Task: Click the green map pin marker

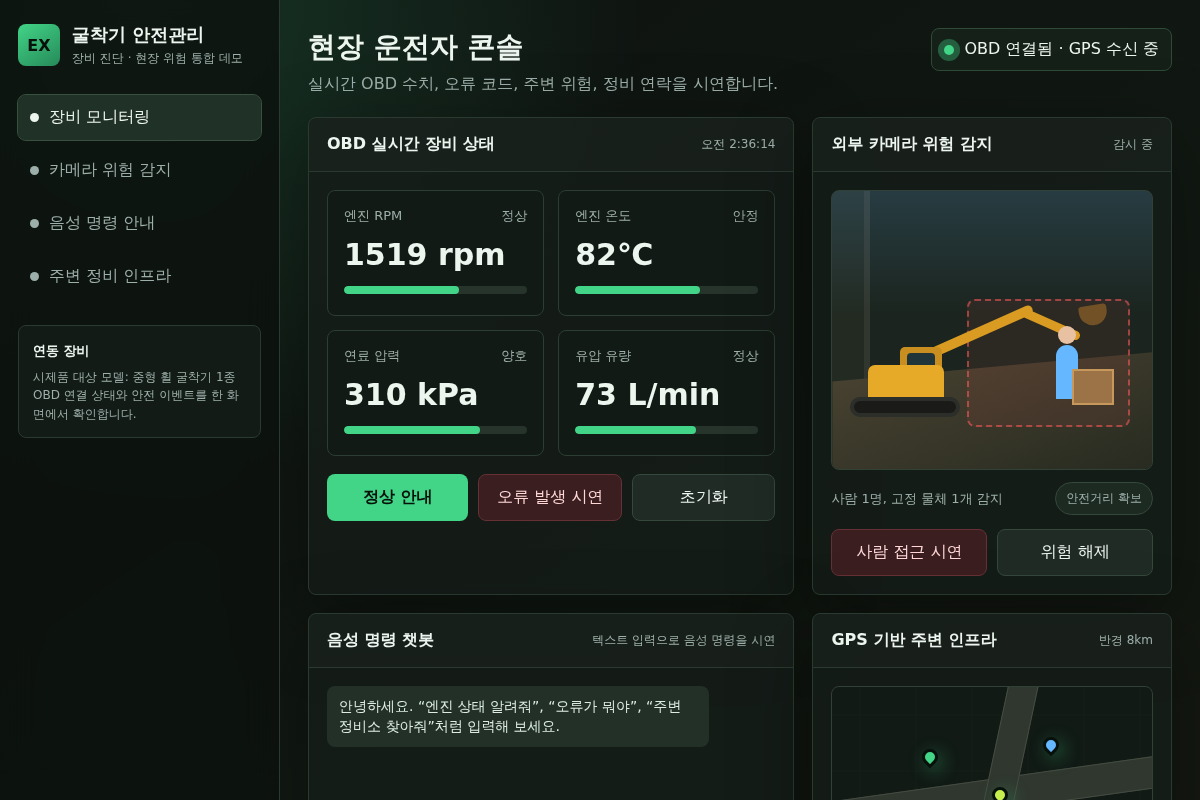Action: [x=930, y=757]
